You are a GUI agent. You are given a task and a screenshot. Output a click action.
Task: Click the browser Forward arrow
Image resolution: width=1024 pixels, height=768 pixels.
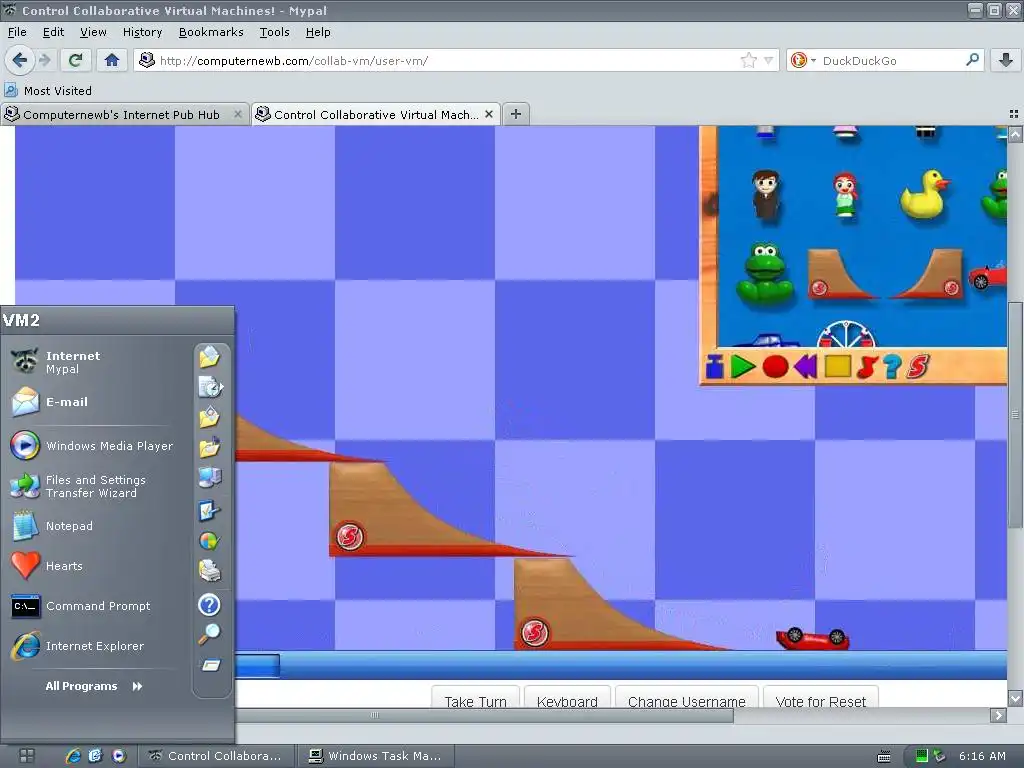(44, 61)
